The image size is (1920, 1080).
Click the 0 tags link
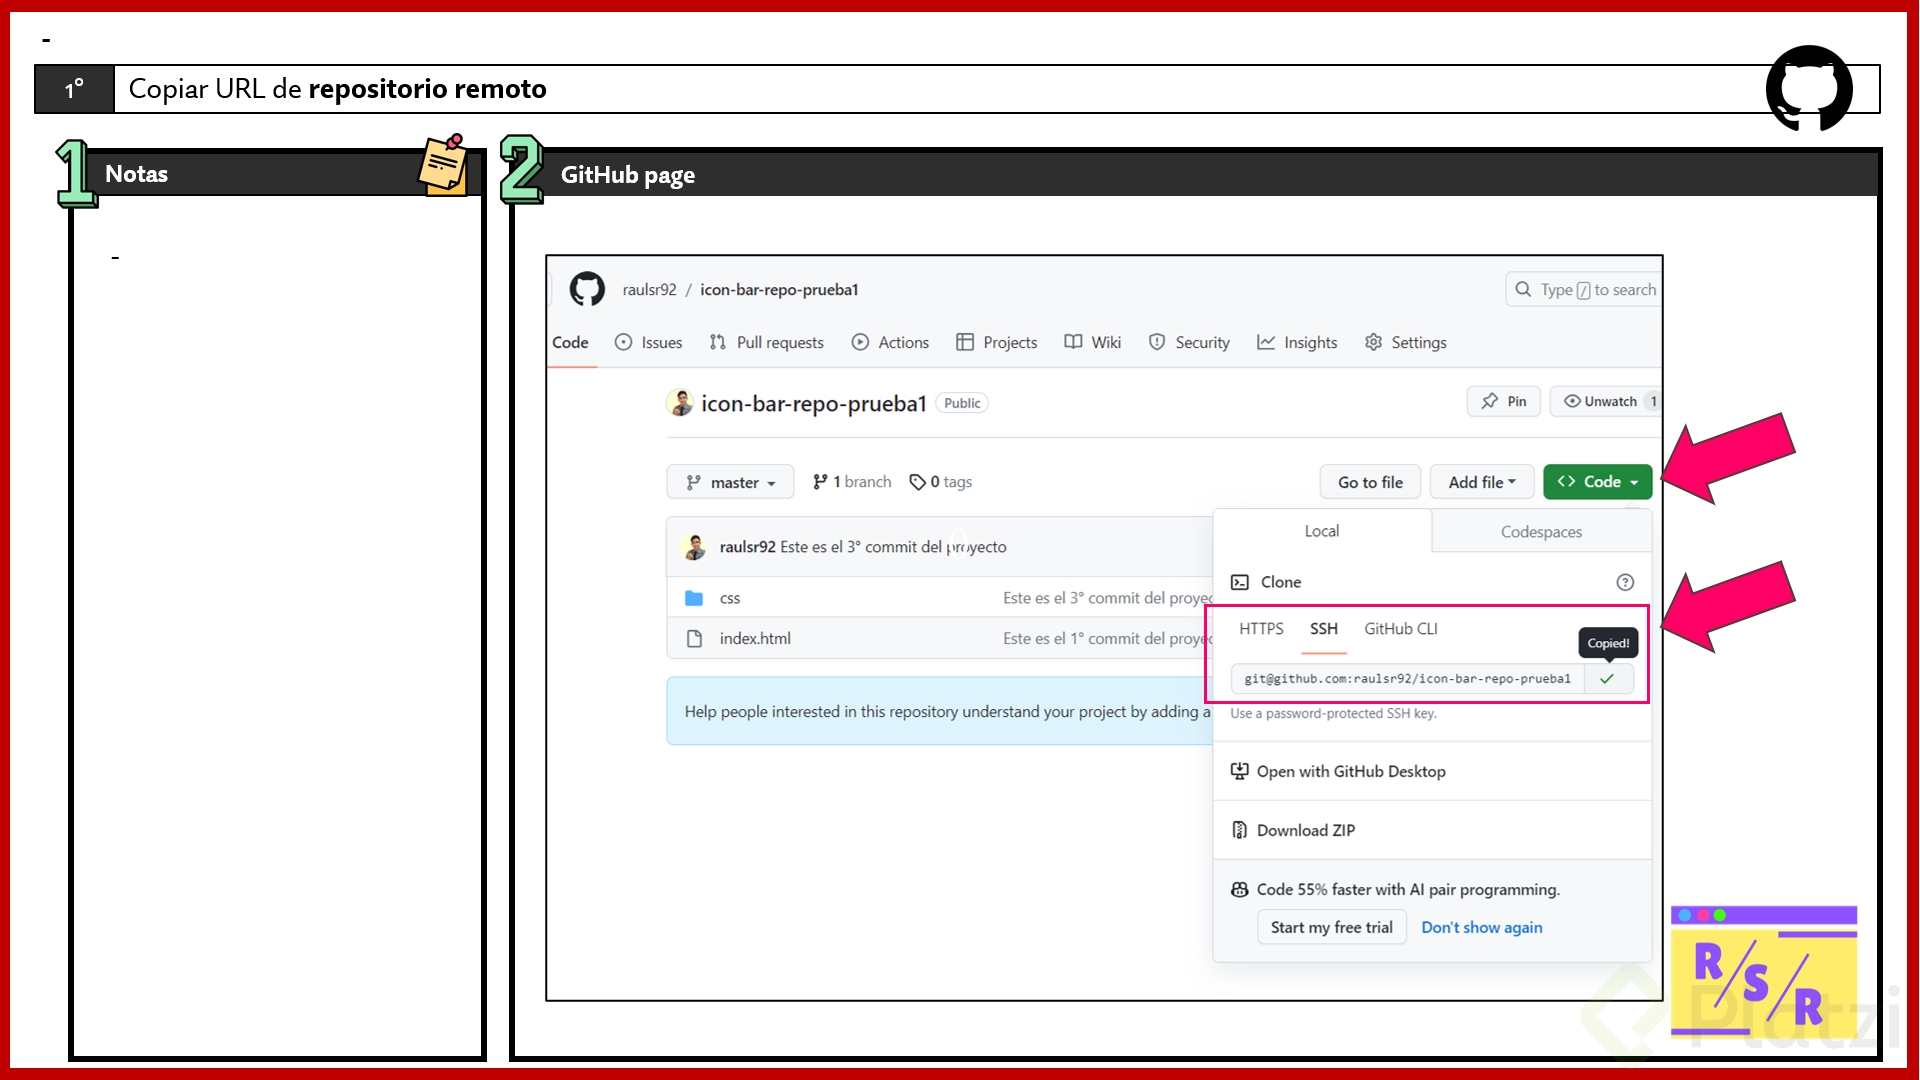[940, 482]
